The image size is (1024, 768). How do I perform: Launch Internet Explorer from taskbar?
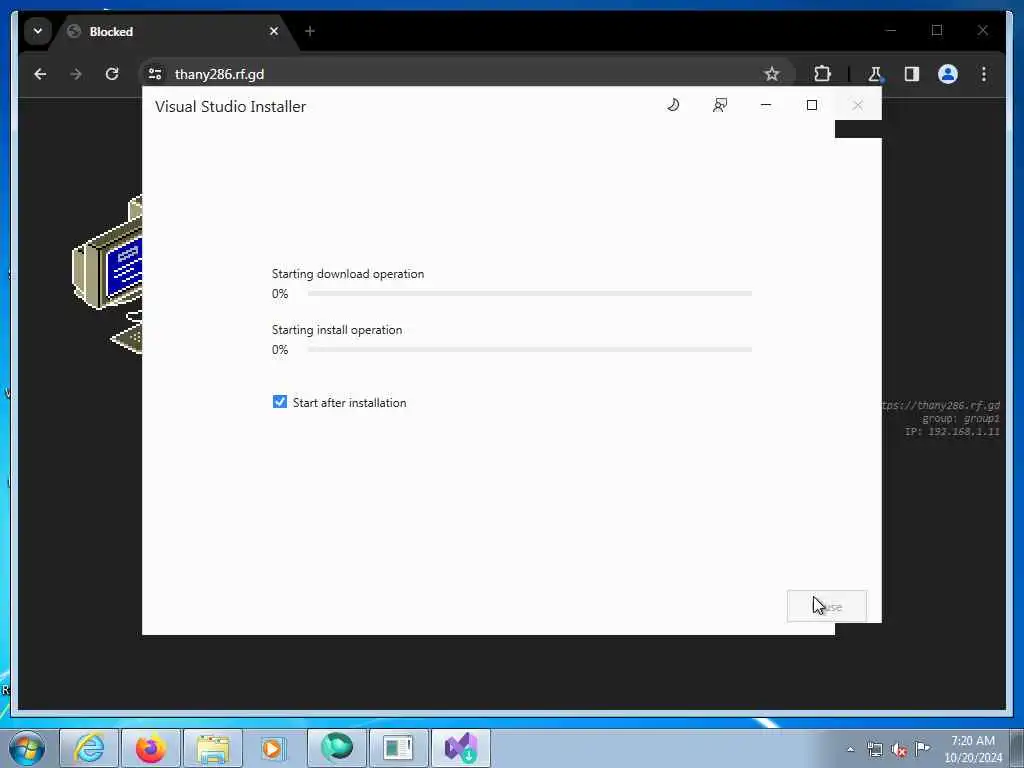[89, 748]
